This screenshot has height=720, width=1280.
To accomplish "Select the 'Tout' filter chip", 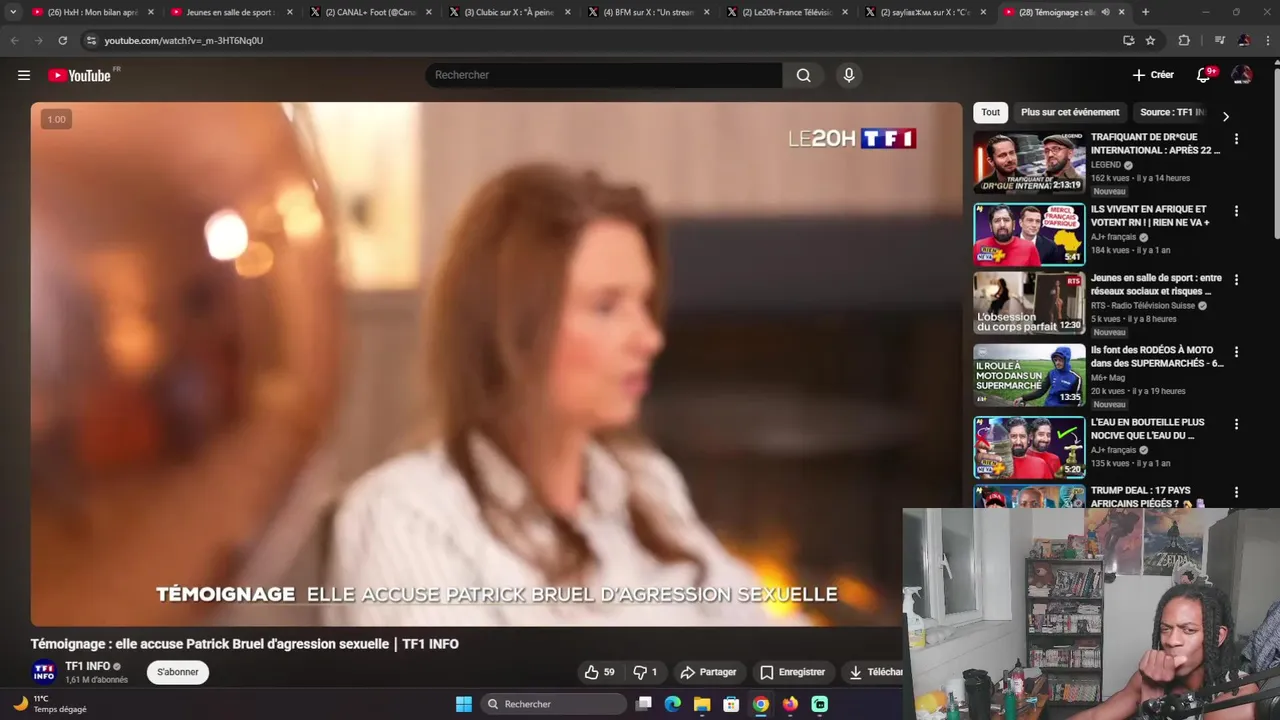I will click(x=990, y=112).
